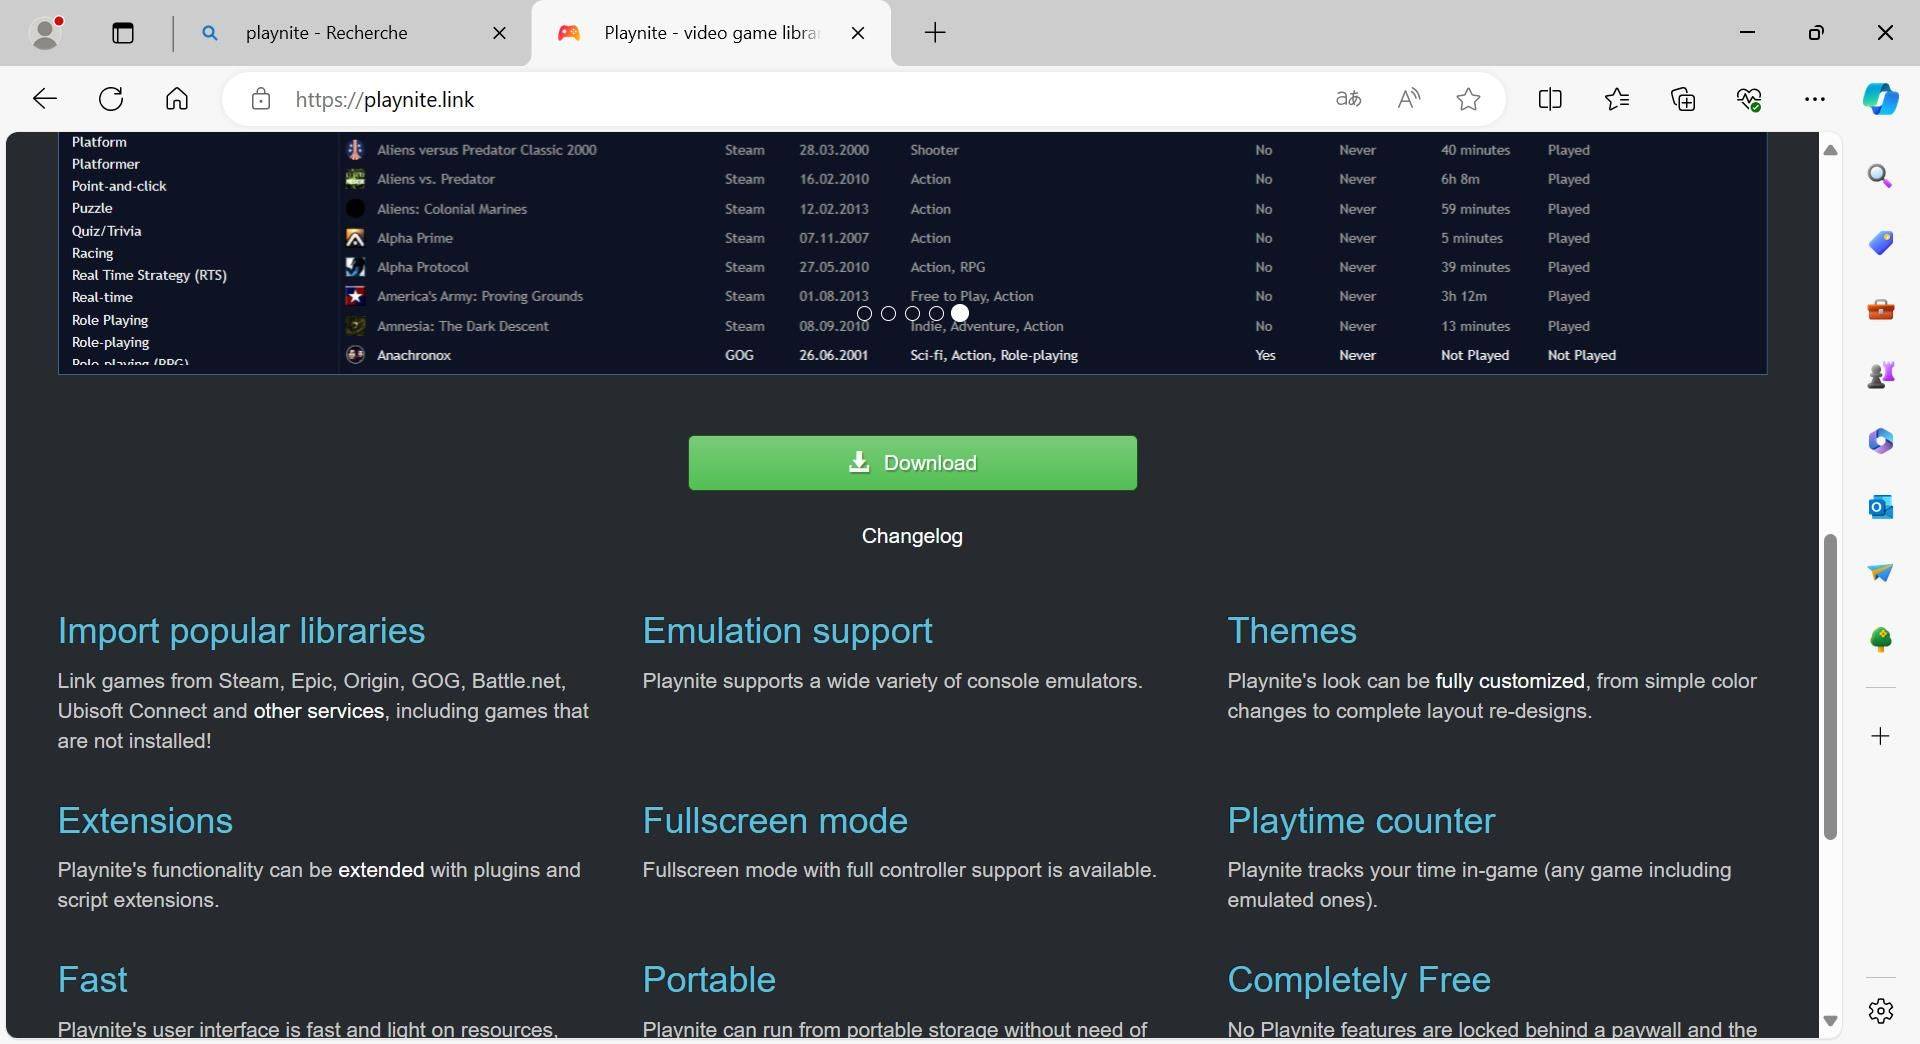The height and width of the screenshot is (1044, 1920).
Task: Click the 'Playtime counter' heading
Action: [x=1361, y=821]
